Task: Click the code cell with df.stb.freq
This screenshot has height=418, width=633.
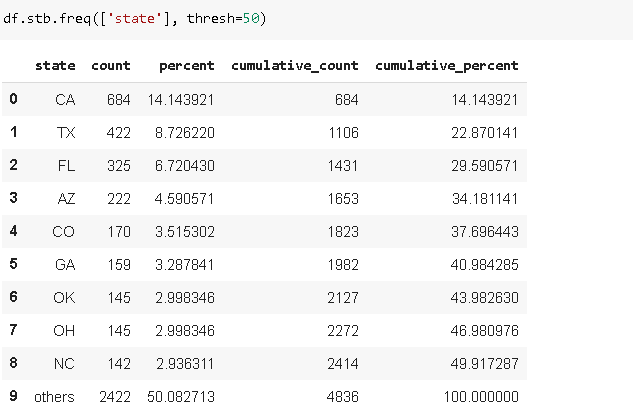Action: tap(300, 19)
